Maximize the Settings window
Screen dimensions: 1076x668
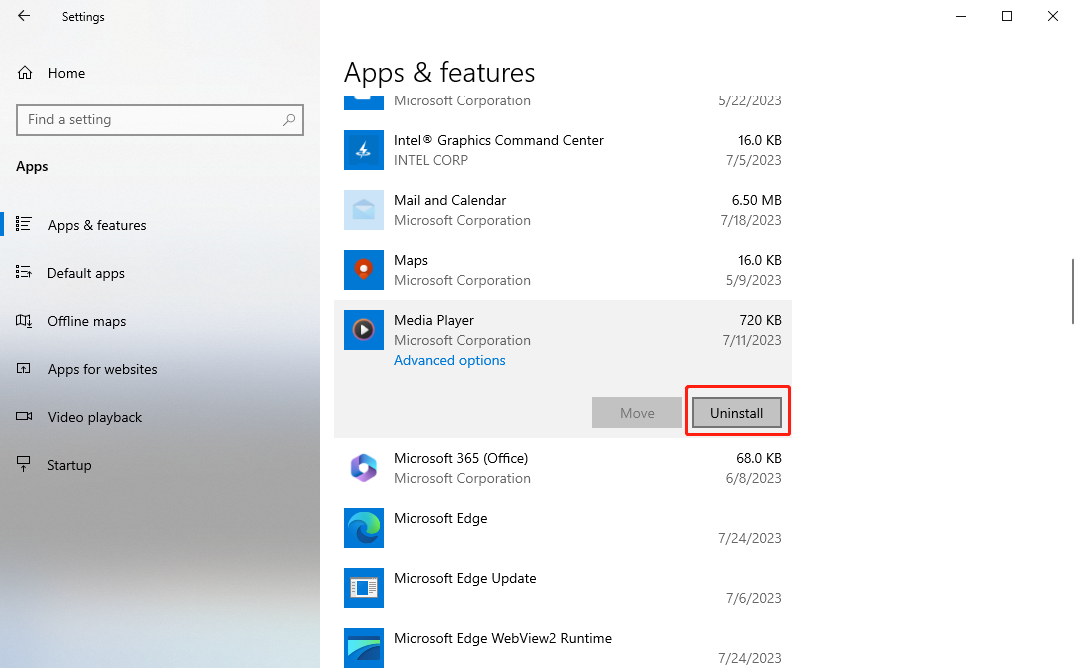[1007, 16]
